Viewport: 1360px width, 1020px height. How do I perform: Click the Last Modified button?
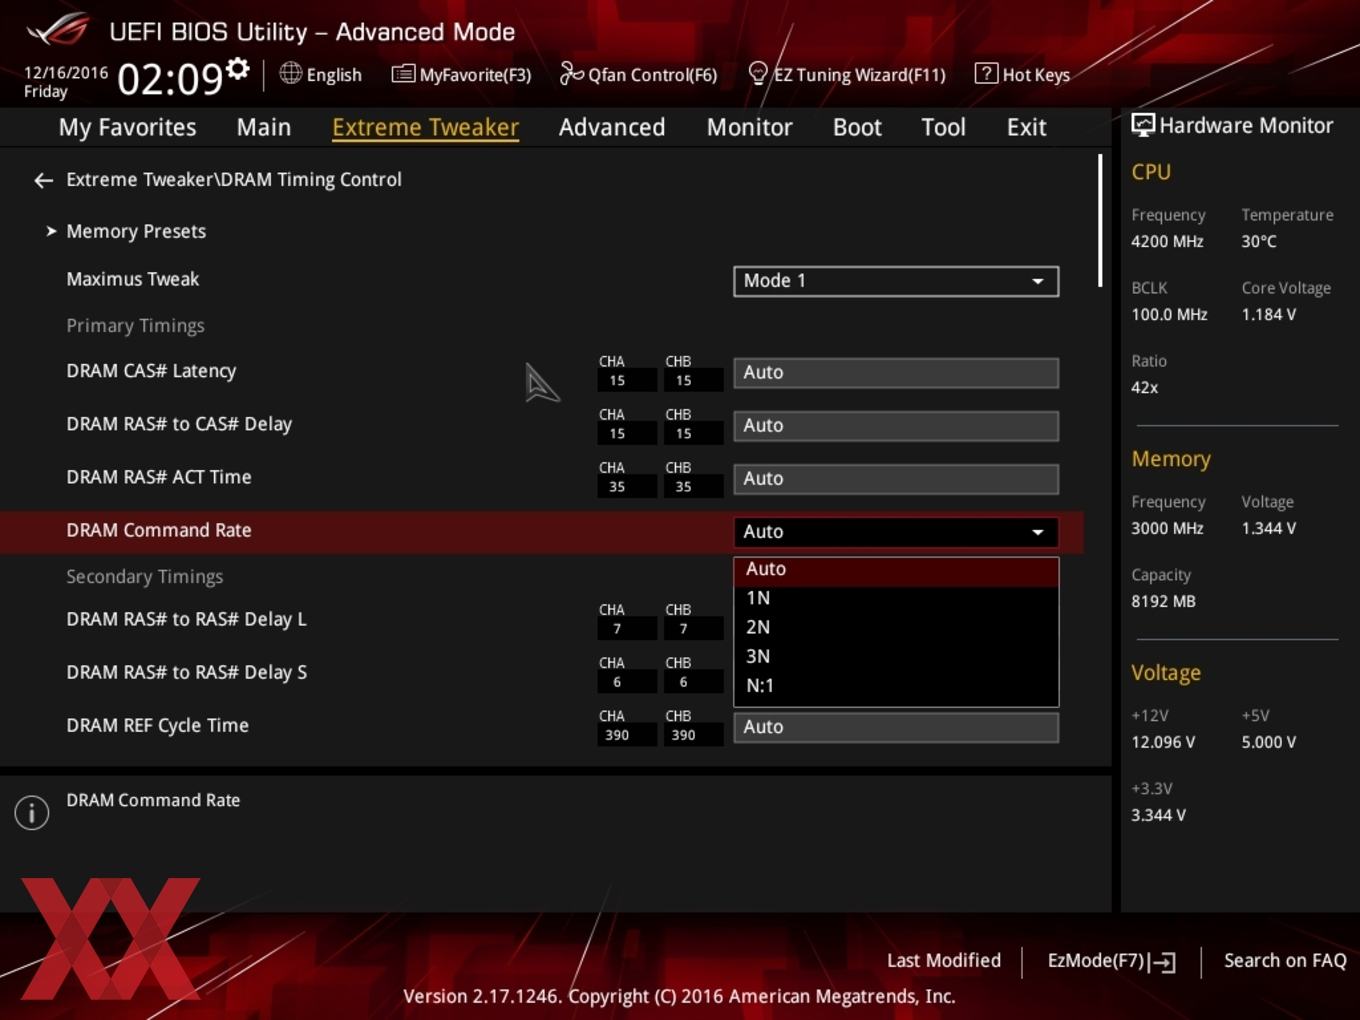tap(943, 960)
